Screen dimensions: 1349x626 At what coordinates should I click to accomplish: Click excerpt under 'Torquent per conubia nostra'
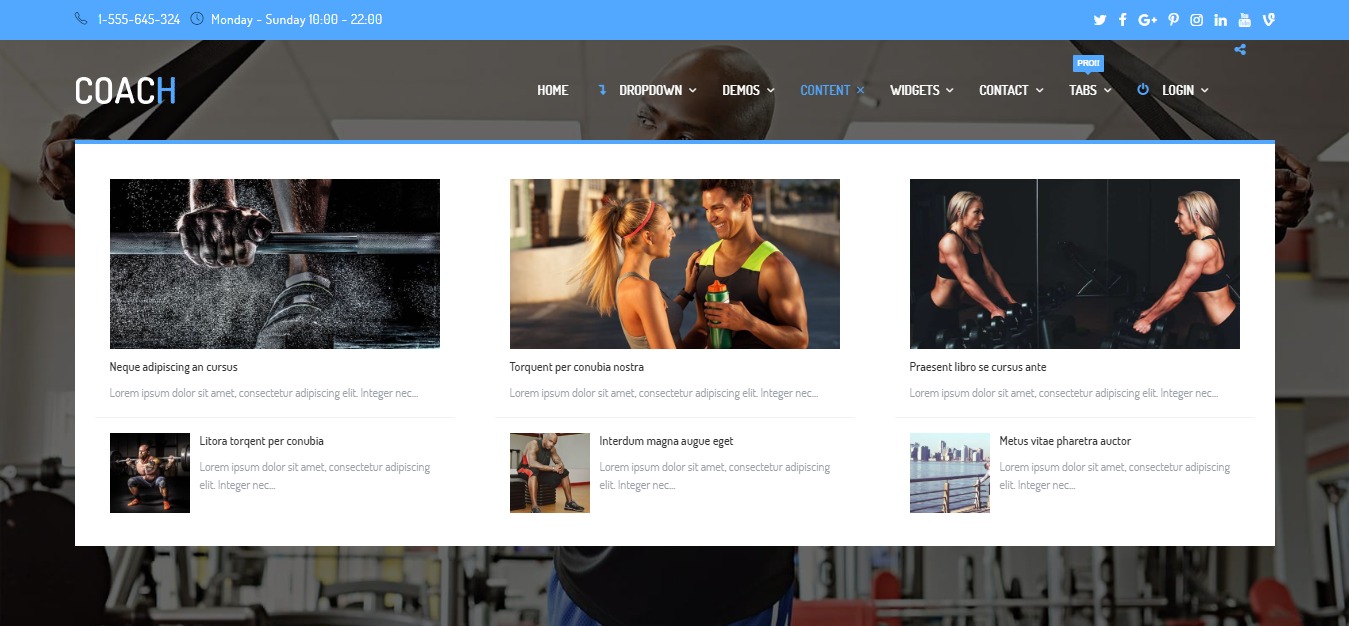tap(664, 393)
